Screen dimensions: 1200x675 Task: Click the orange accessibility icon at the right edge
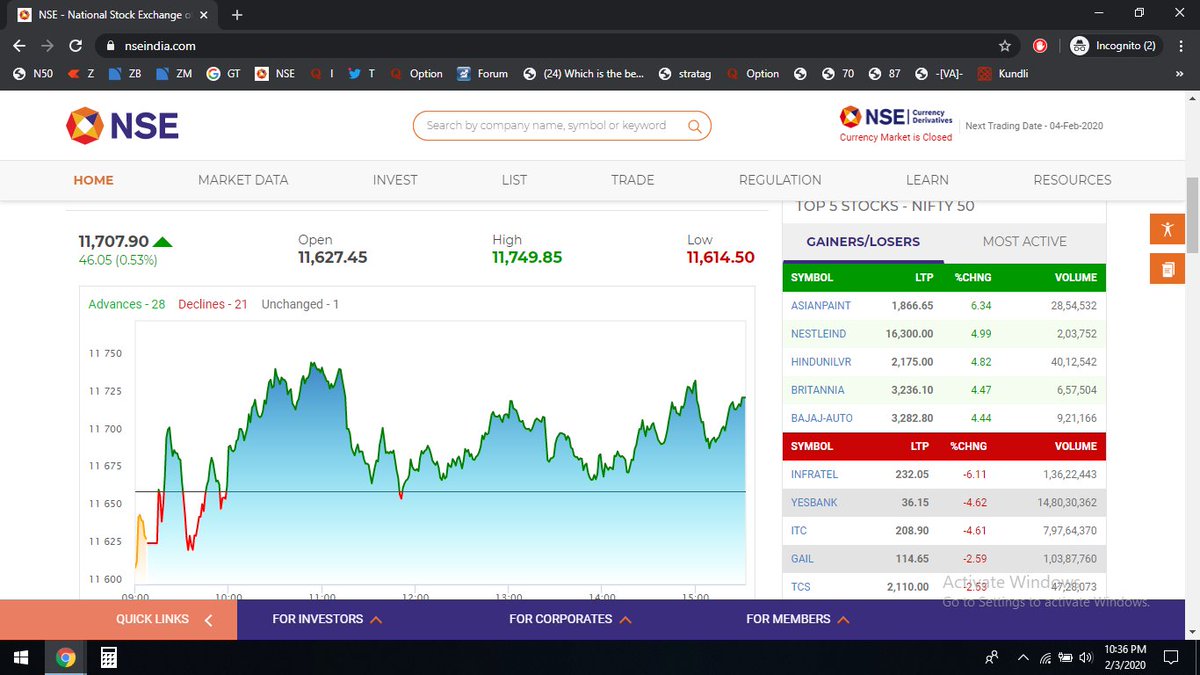(x=1167, y=228)
